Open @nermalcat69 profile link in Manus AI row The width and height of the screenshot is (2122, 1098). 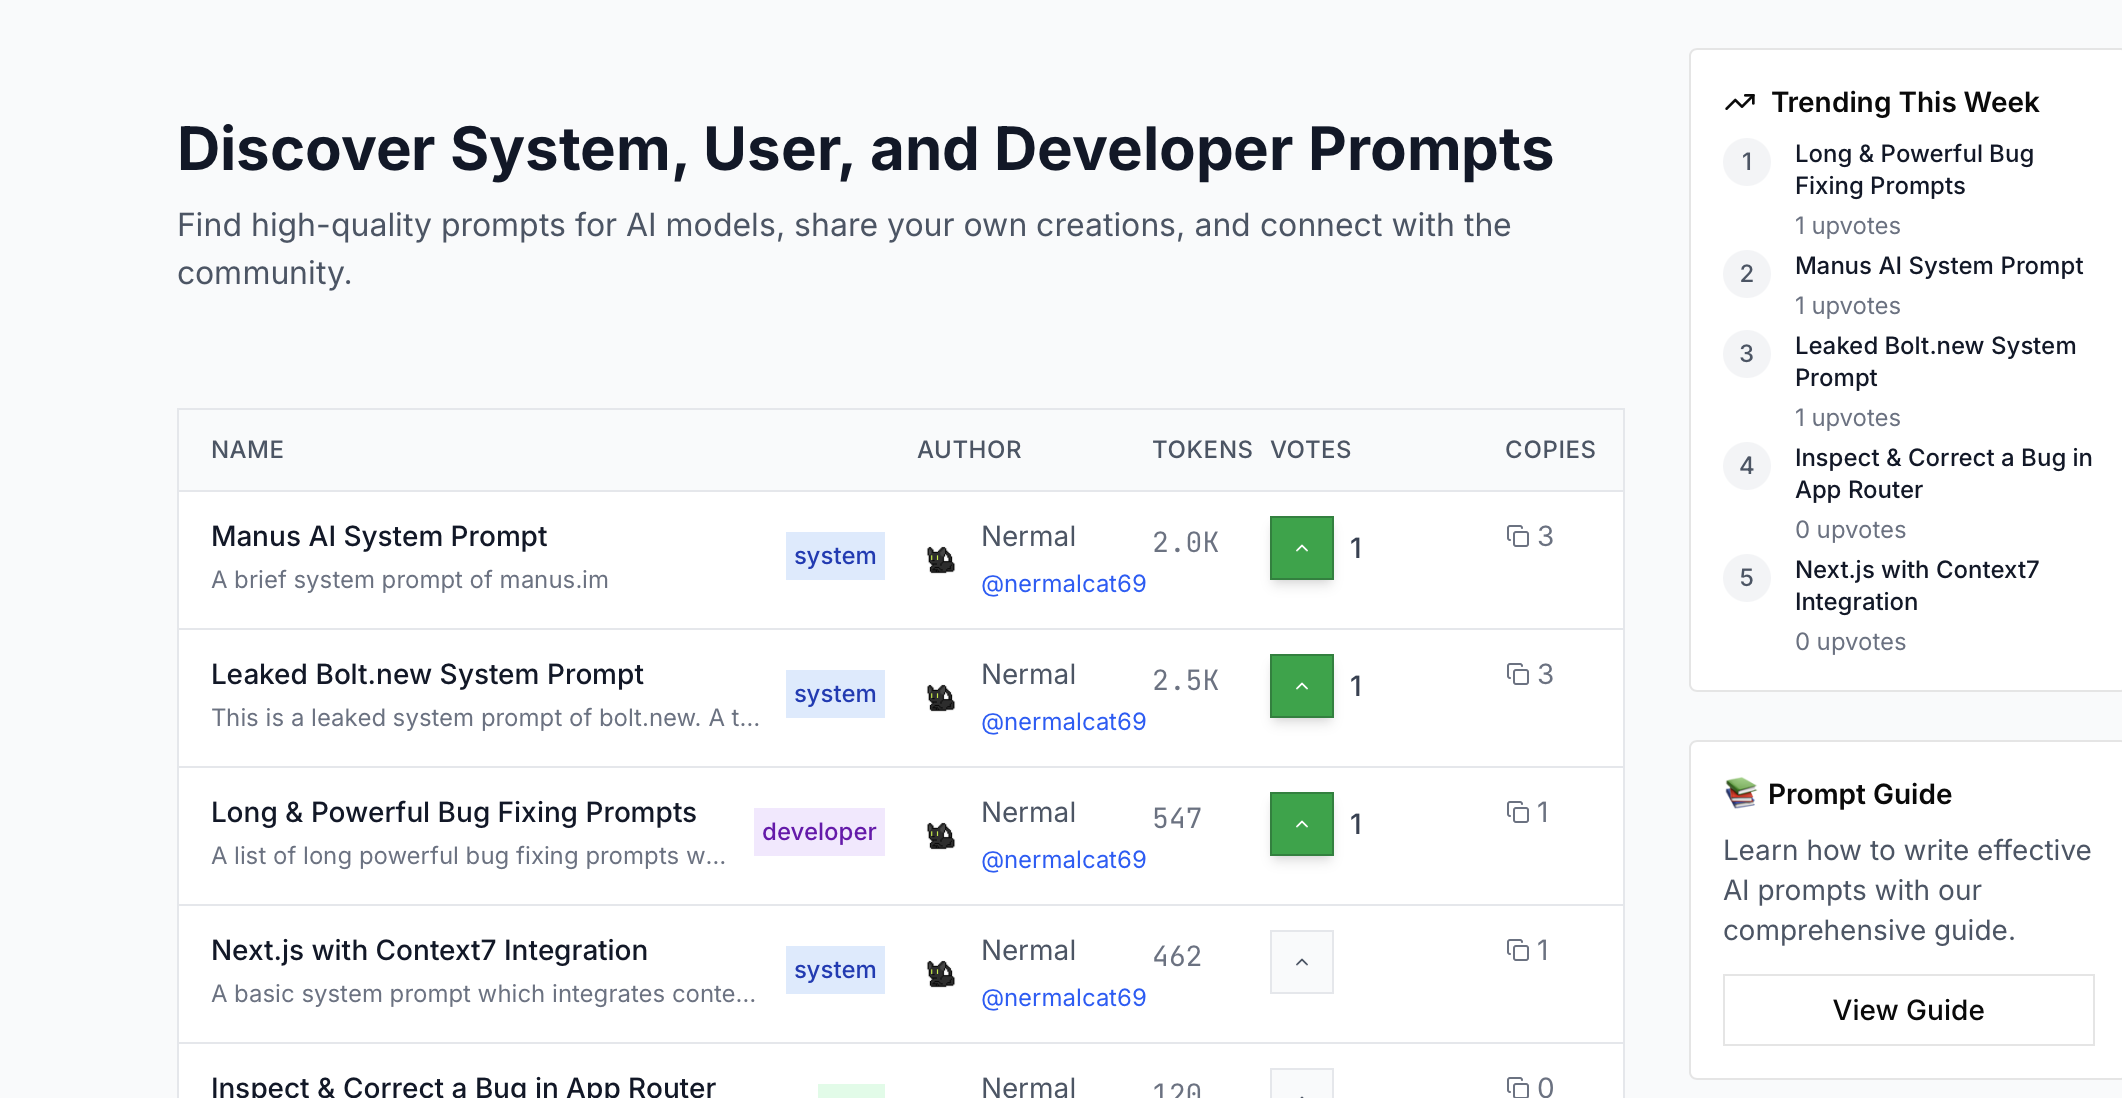click(x=1063, y=584)
